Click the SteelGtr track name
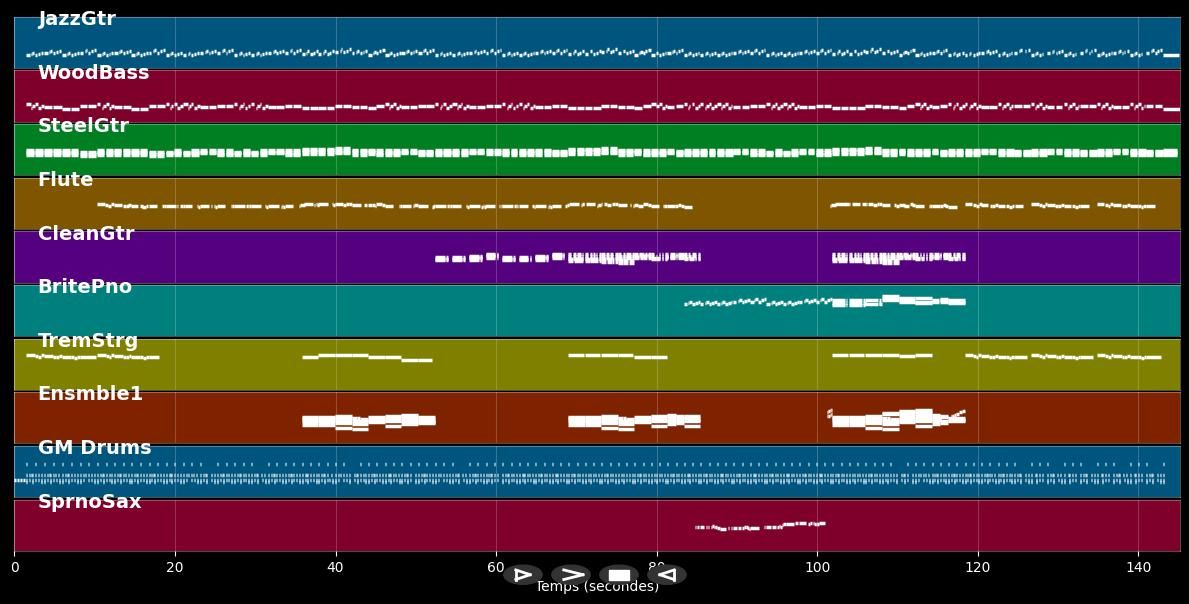The image size is (1189, 604). click(x=83, y=126)
